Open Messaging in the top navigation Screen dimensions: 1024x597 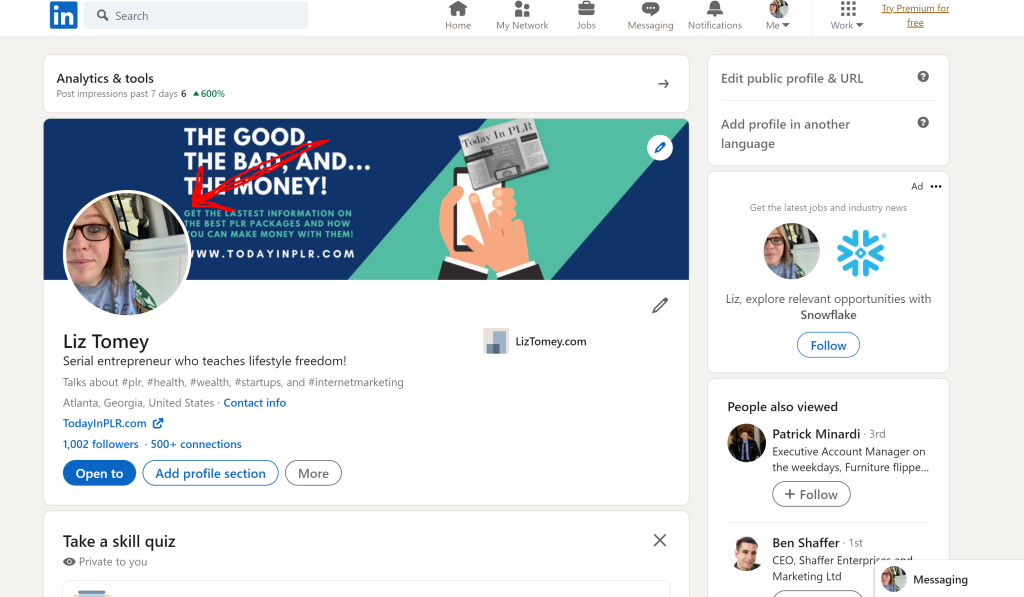coord(650,16)
